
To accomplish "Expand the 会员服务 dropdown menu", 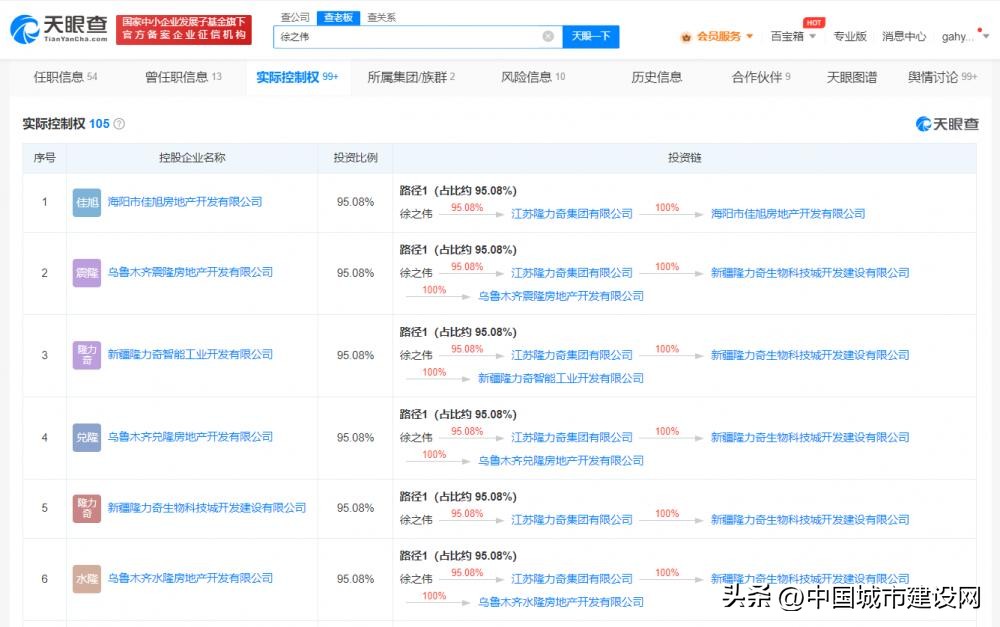I will [725, 37].
